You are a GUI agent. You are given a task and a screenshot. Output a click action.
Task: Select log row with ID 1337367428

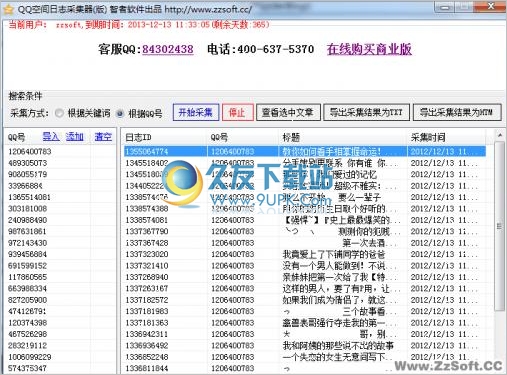[x=305, y=243]
